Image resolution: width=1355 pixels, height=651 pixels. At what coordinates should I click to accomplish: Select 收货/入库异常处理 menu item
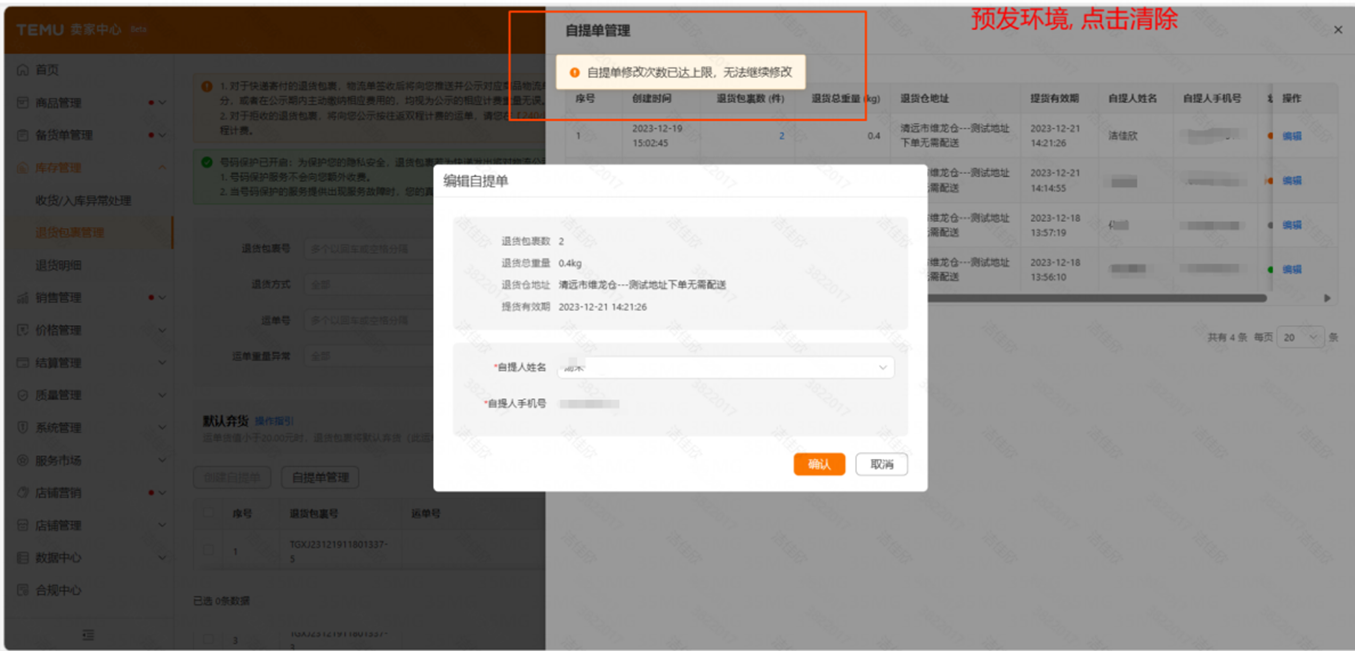point(83,201)
